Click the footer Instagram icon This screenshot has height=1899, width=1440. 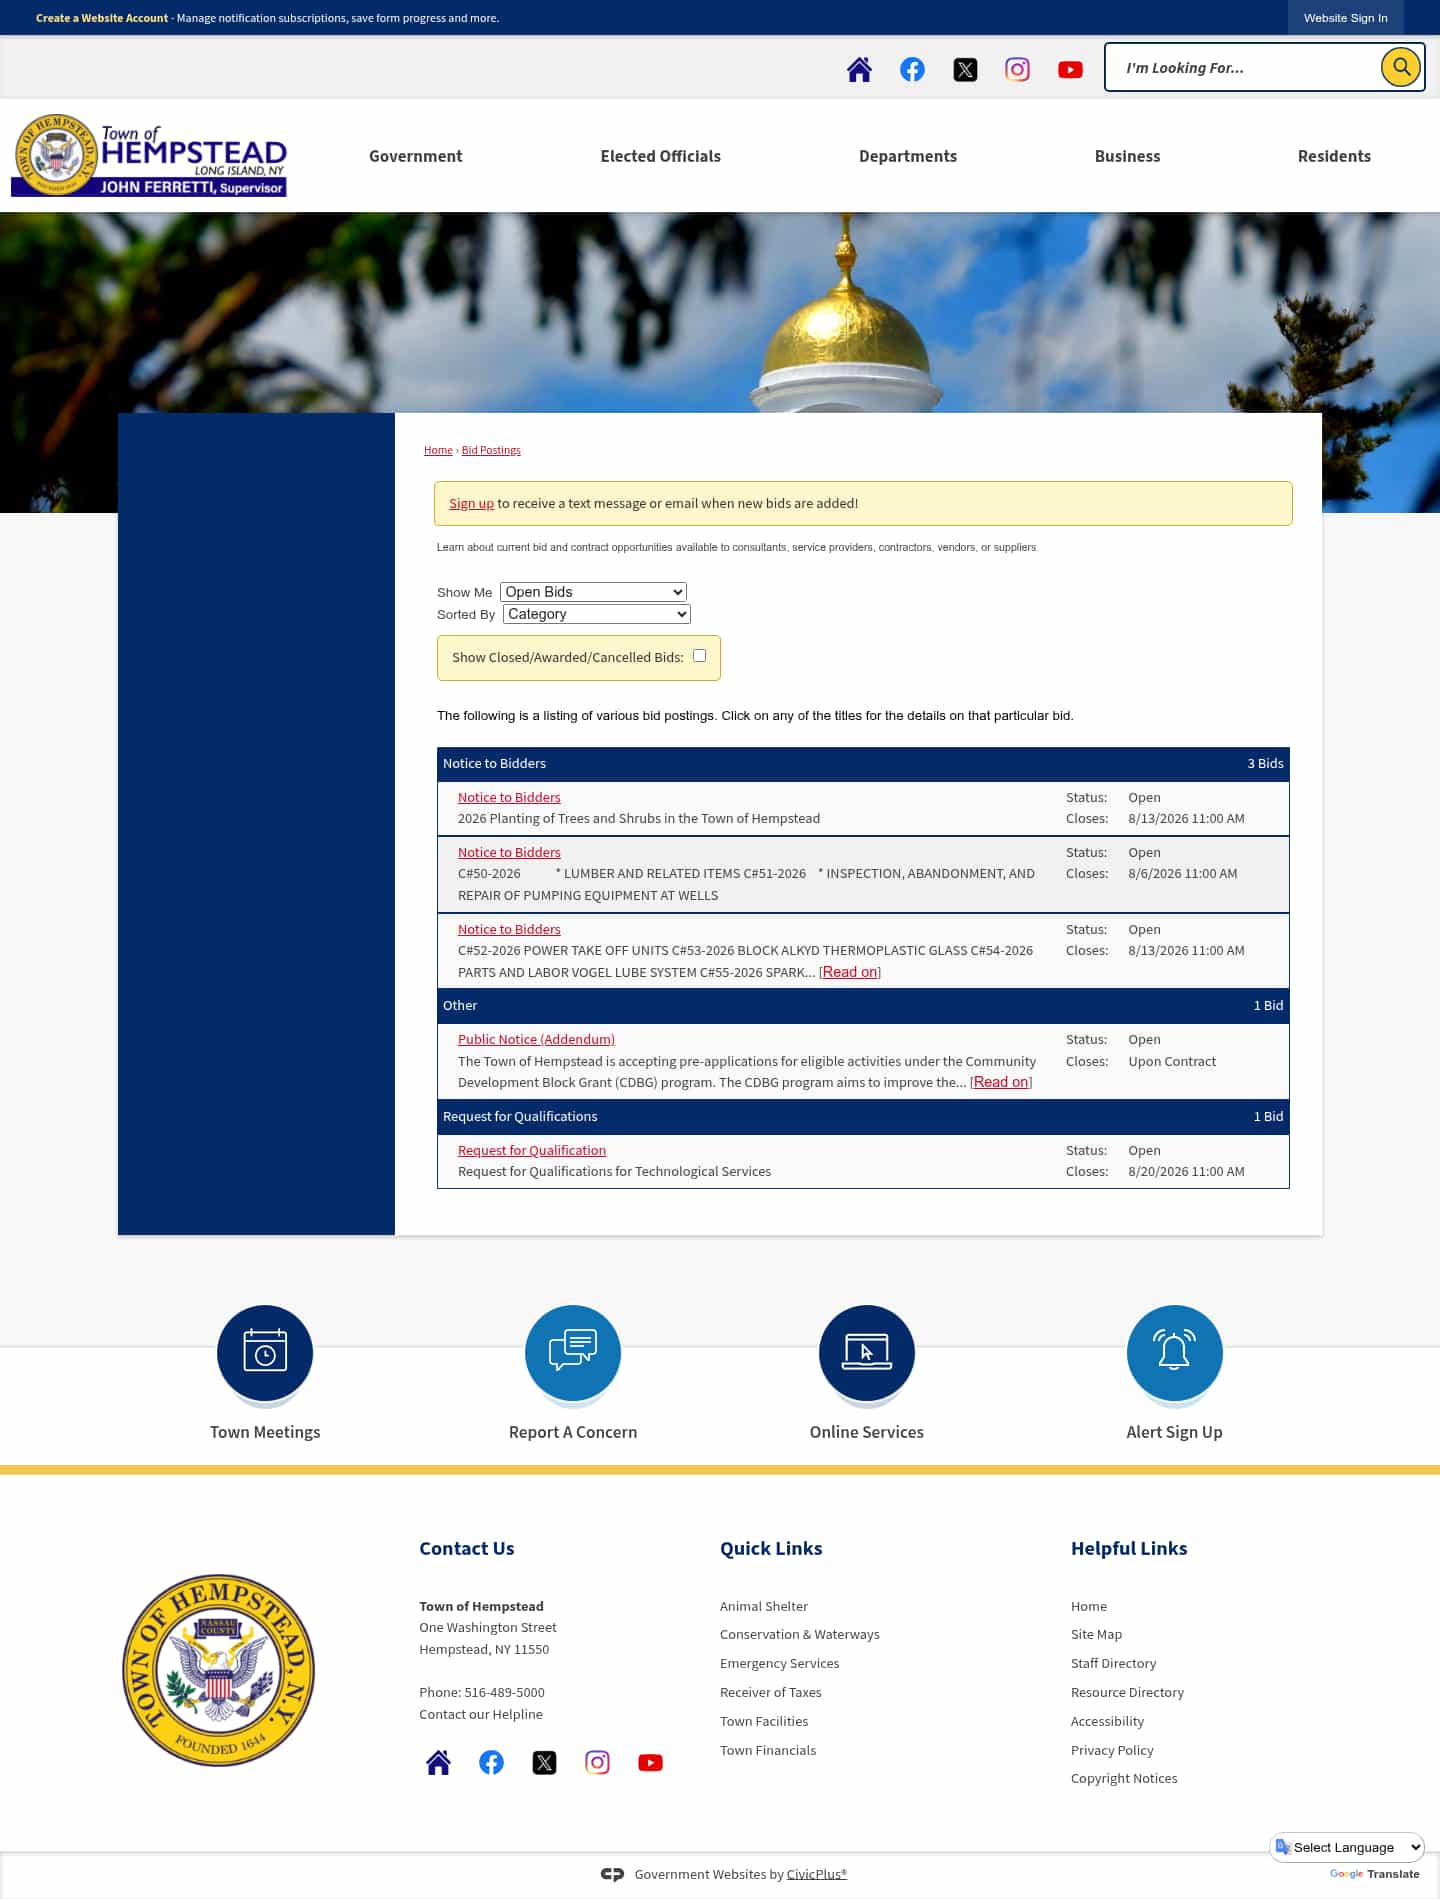point(597,1762)
